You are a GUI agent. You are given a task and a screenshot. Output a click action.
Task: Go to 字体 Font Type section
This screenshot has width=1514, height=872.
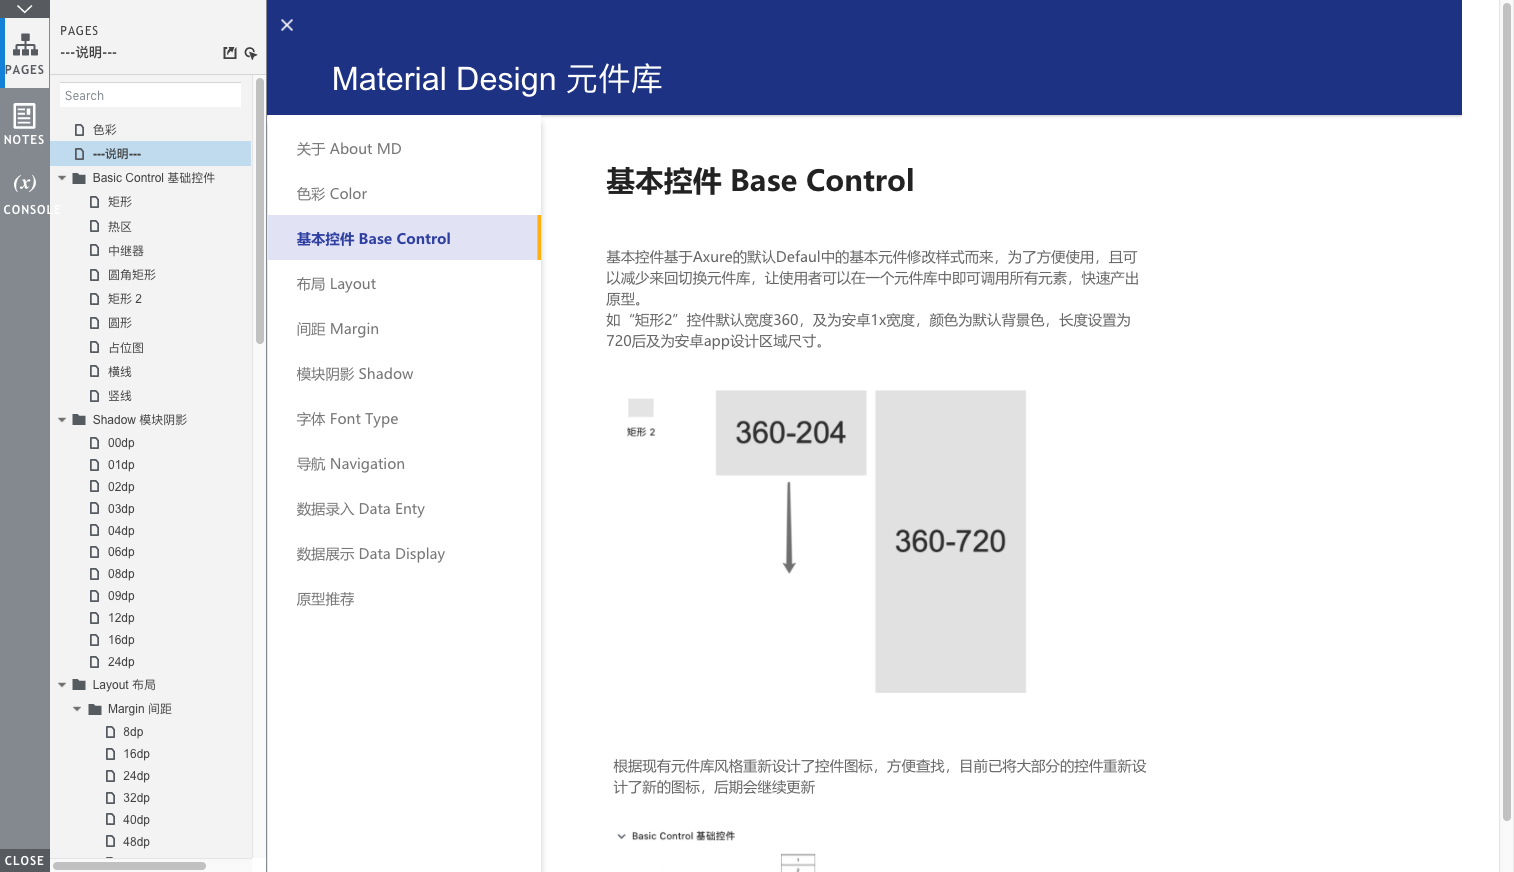[x=404, y=418]
